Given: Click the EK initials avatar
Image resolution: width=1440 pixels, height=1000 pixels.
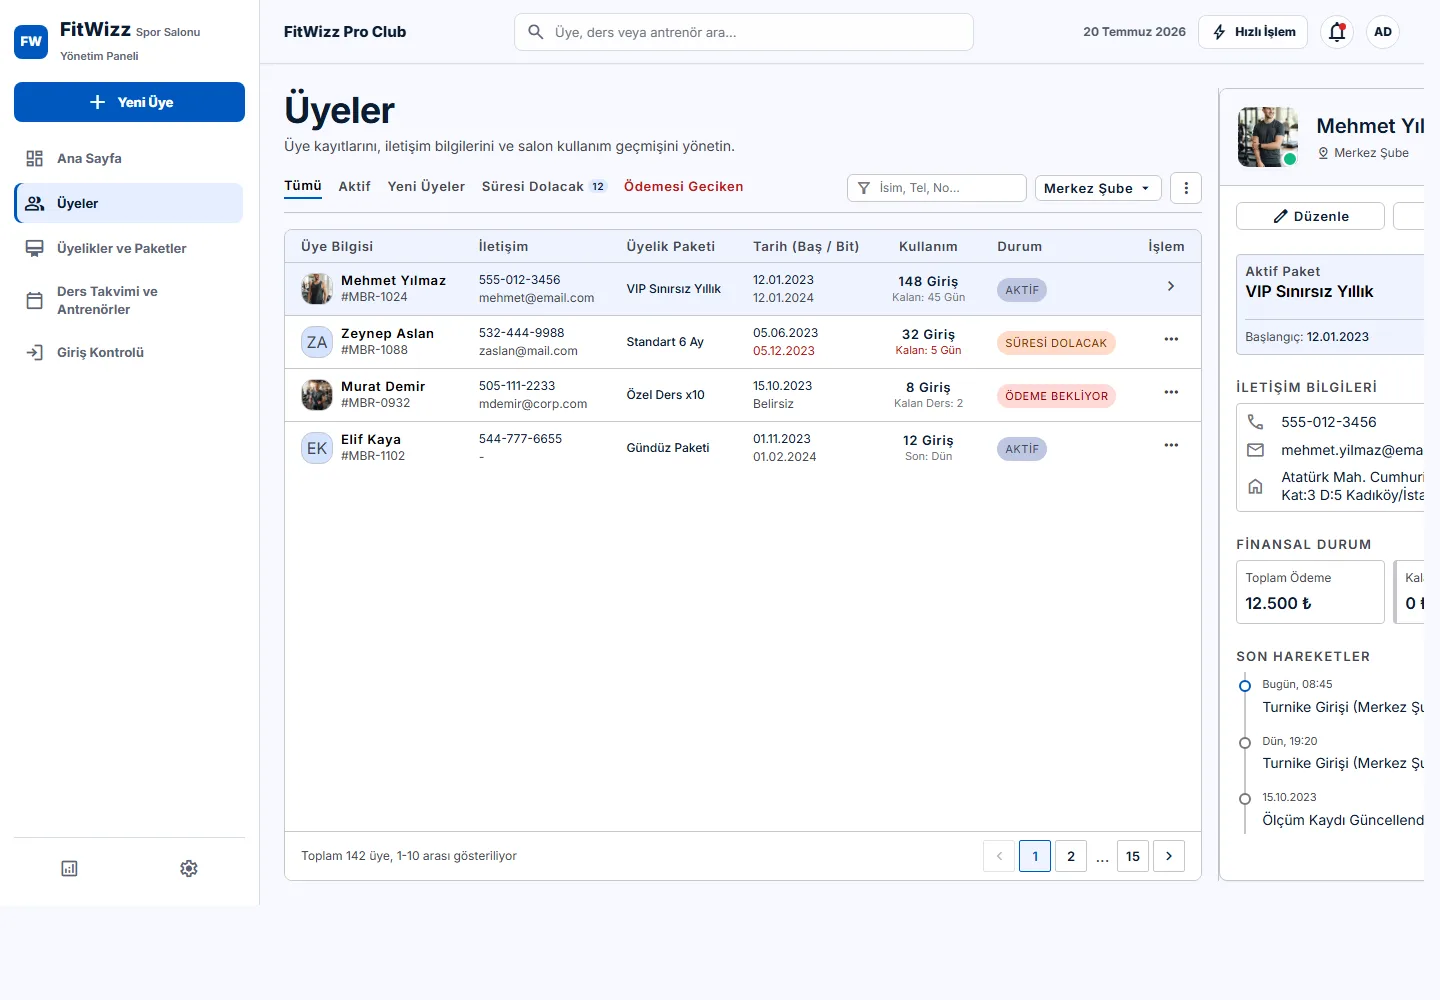Looking at the screenshot, I should (x=317, y=448).
